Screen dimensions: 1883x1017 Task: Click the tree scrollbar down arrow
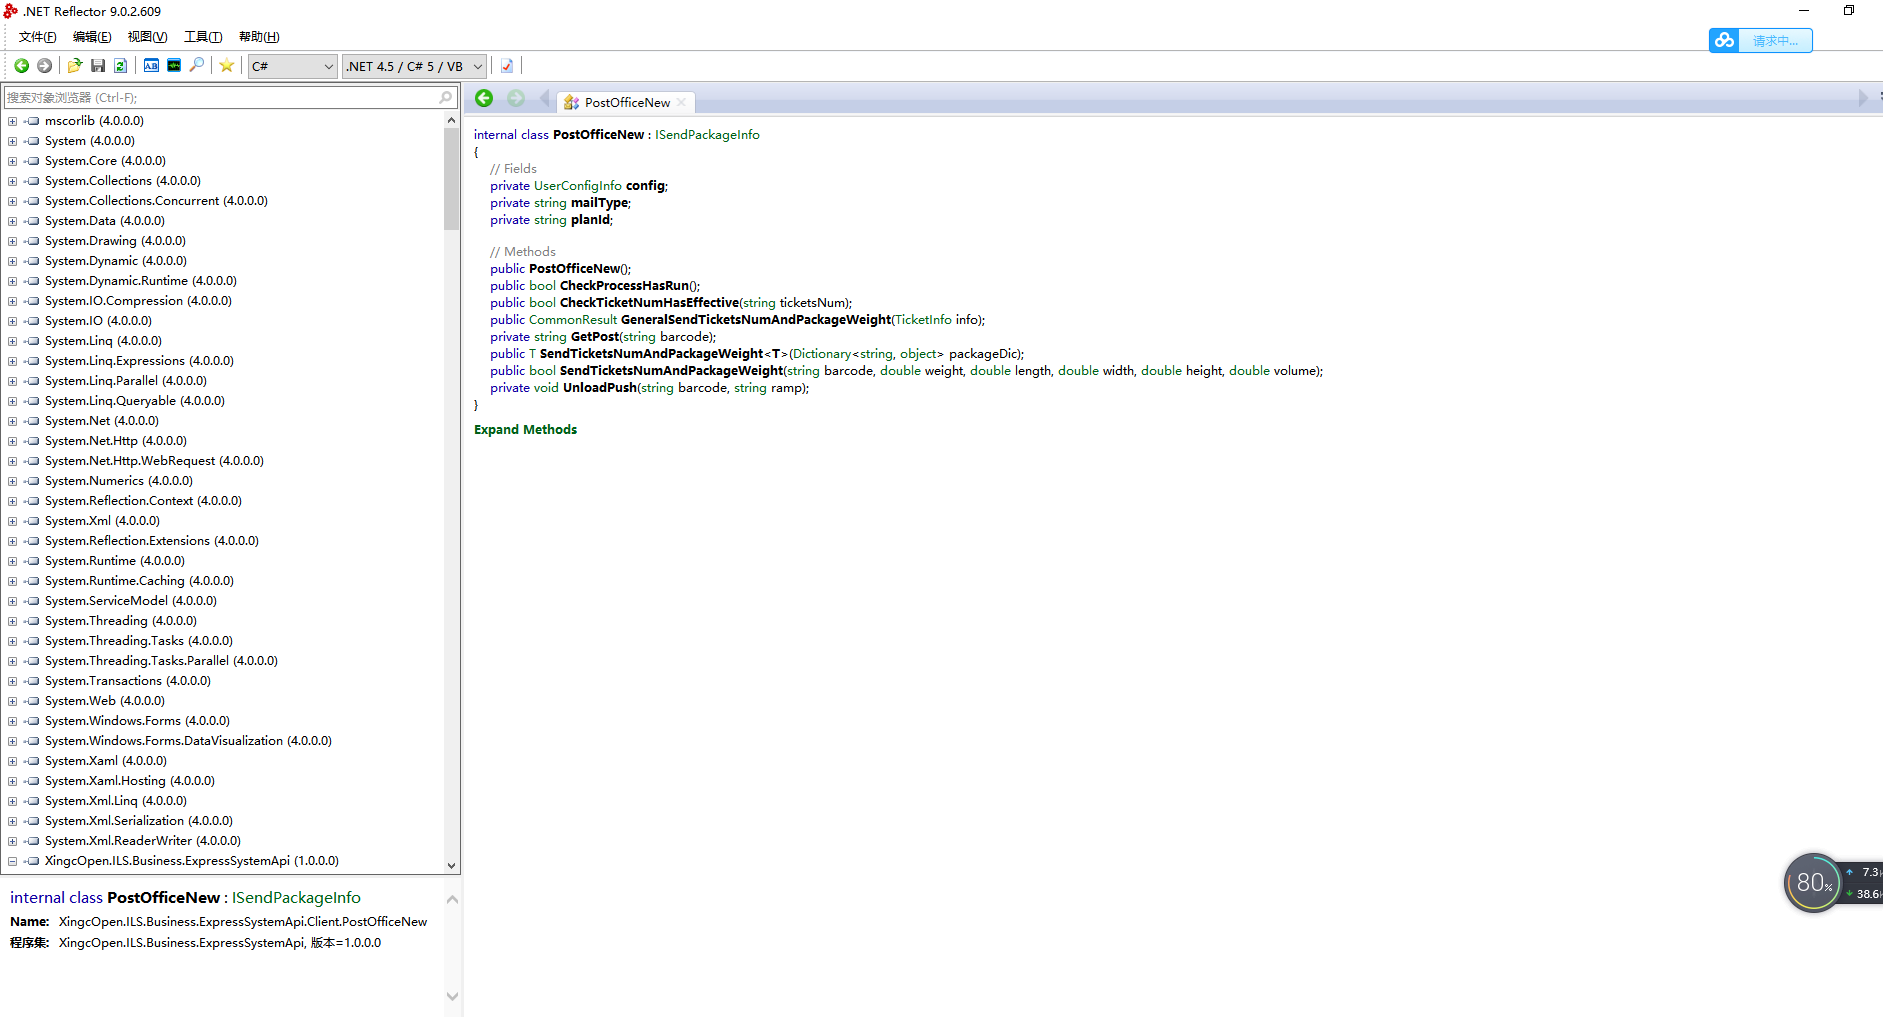pyautogui.click(x=451, y=866)
